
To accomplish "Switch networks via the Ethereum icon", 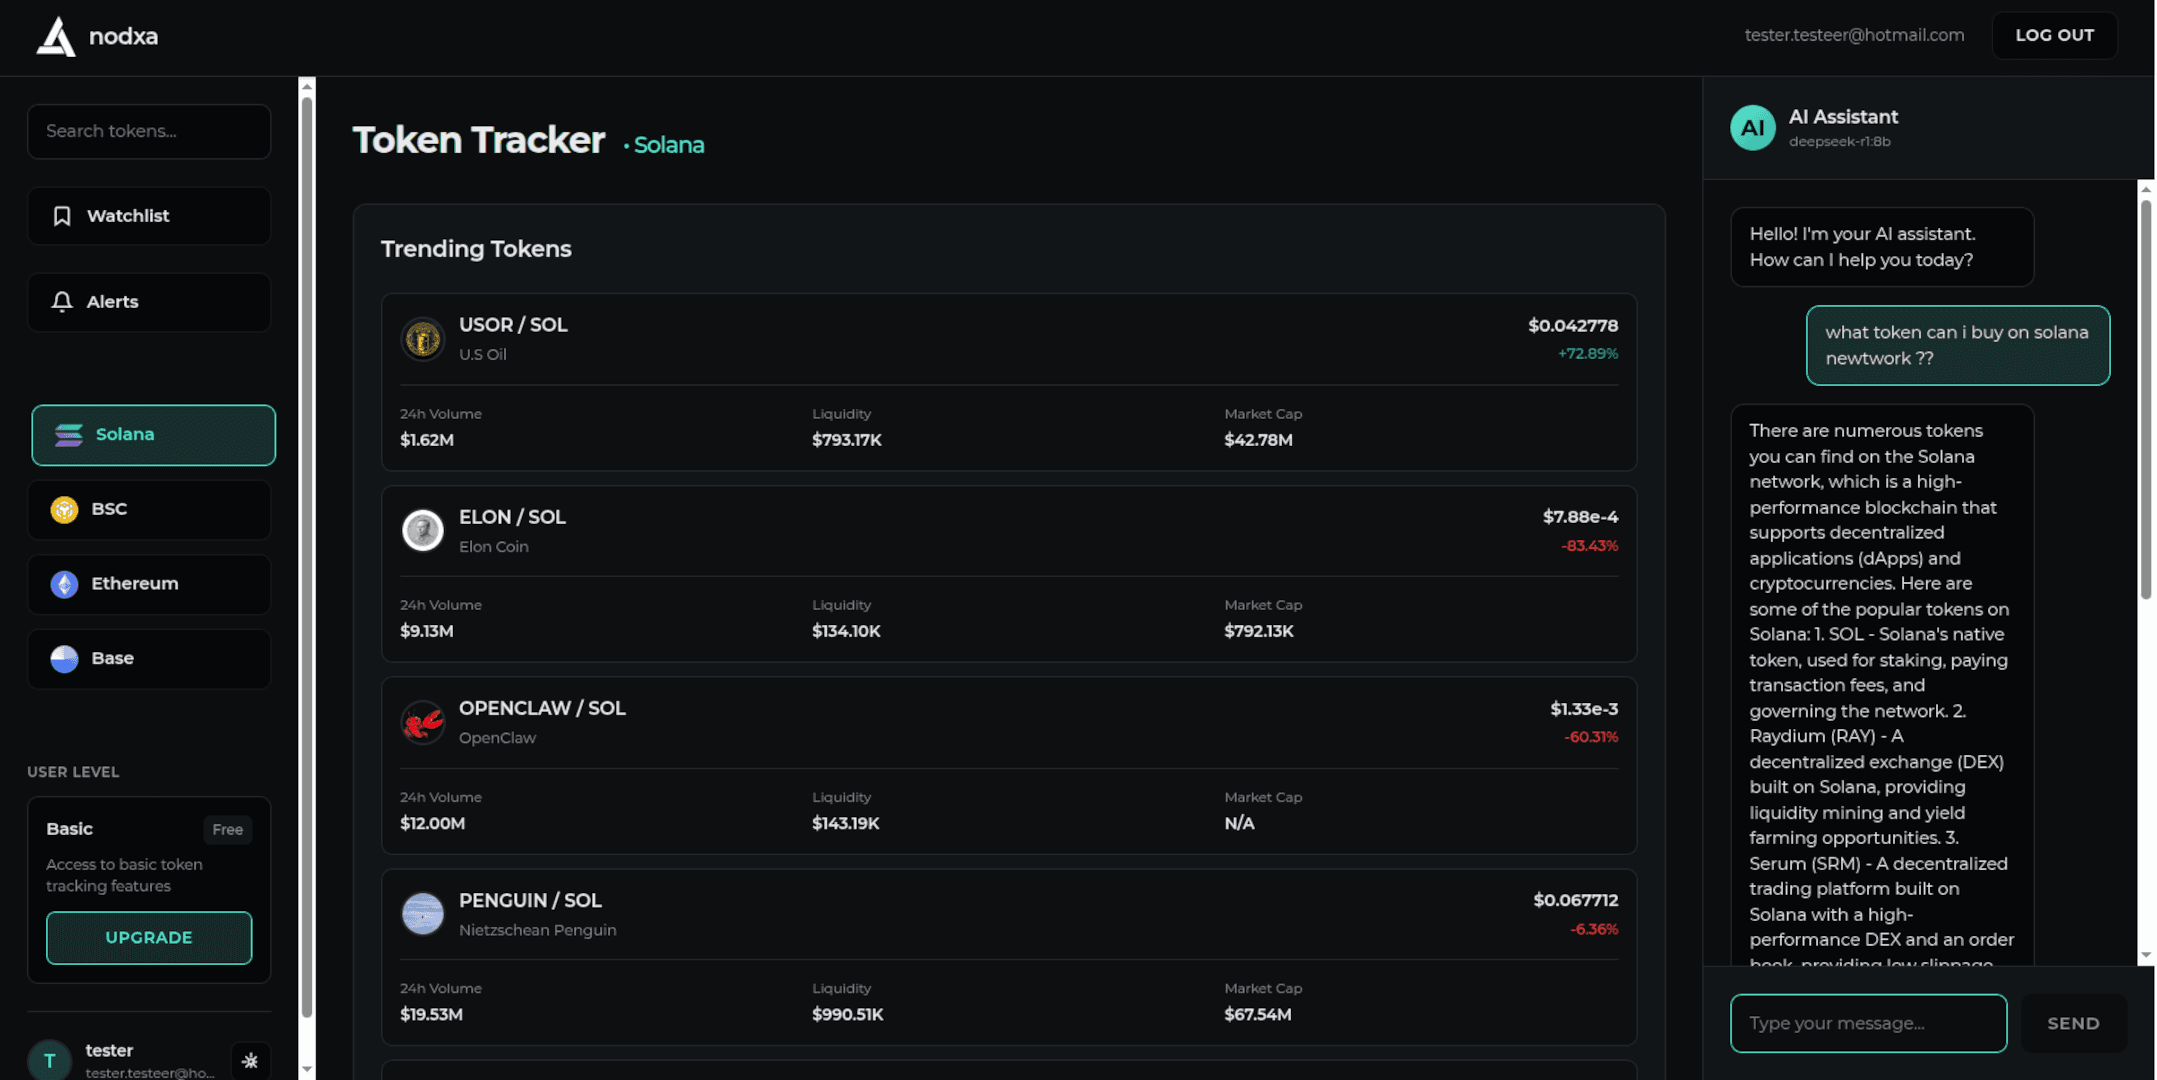I will click(63, 583).
